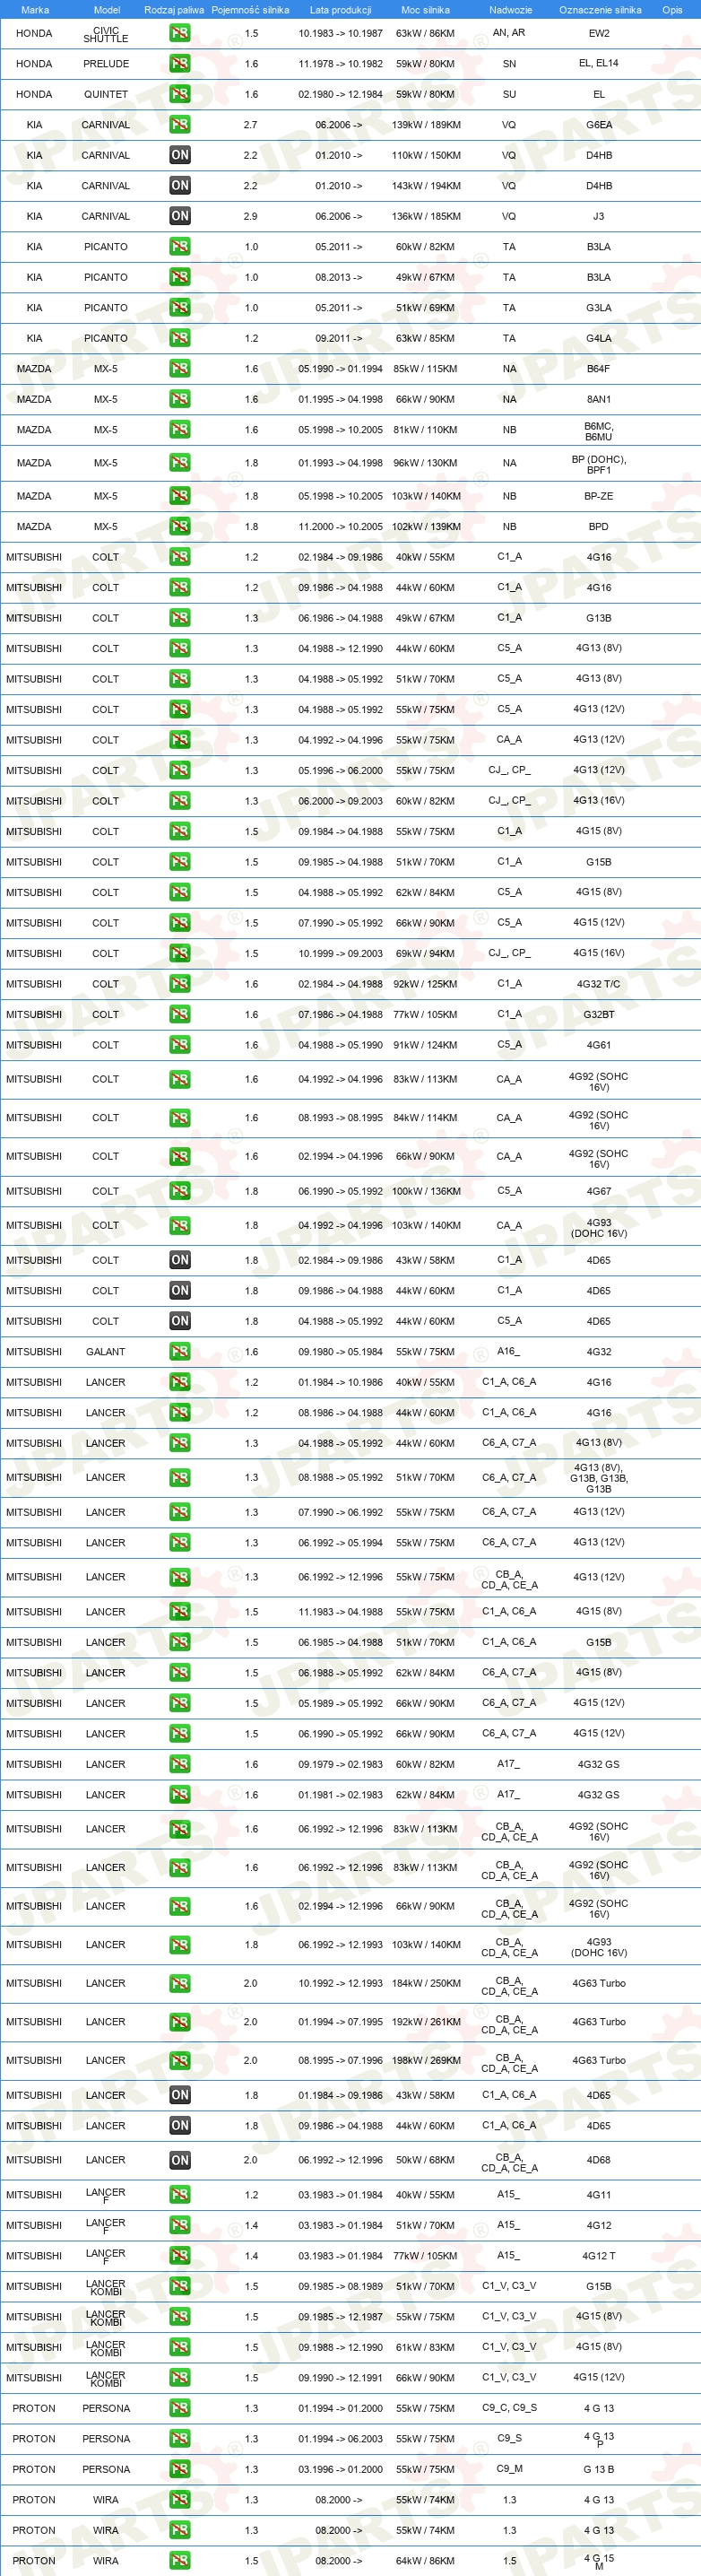The image size is (701, 2576).
Task: Click the petrol icon of the MX-5 BP-ZE row
Action: pos(180,496)
